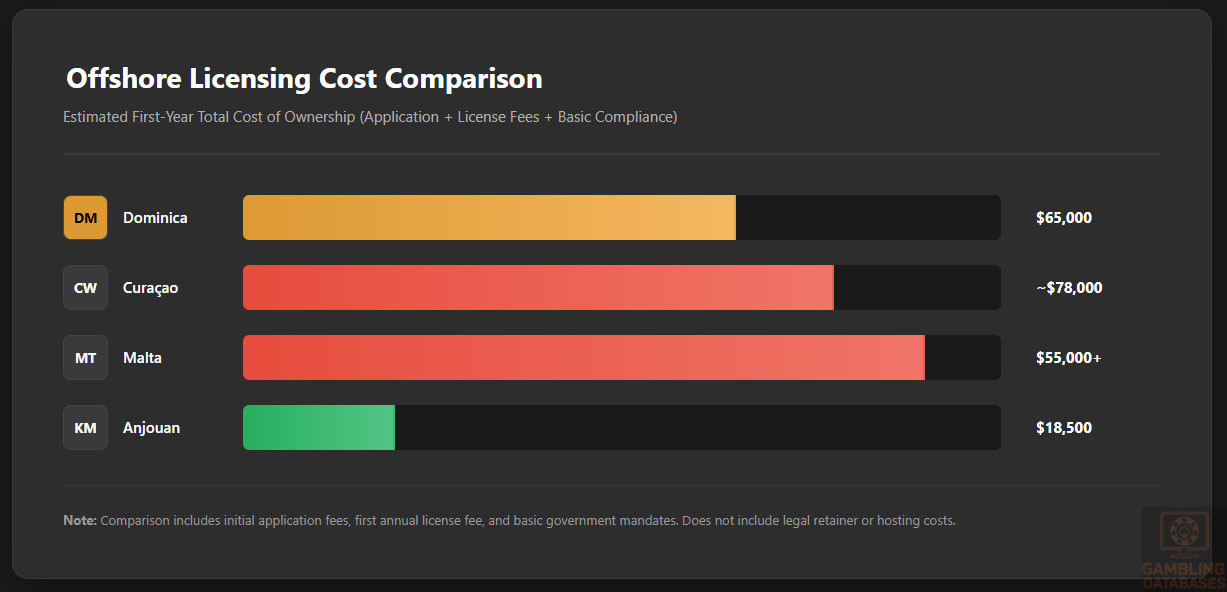Click the Gambling Databases watermark logo

[x=1184, y=549]
